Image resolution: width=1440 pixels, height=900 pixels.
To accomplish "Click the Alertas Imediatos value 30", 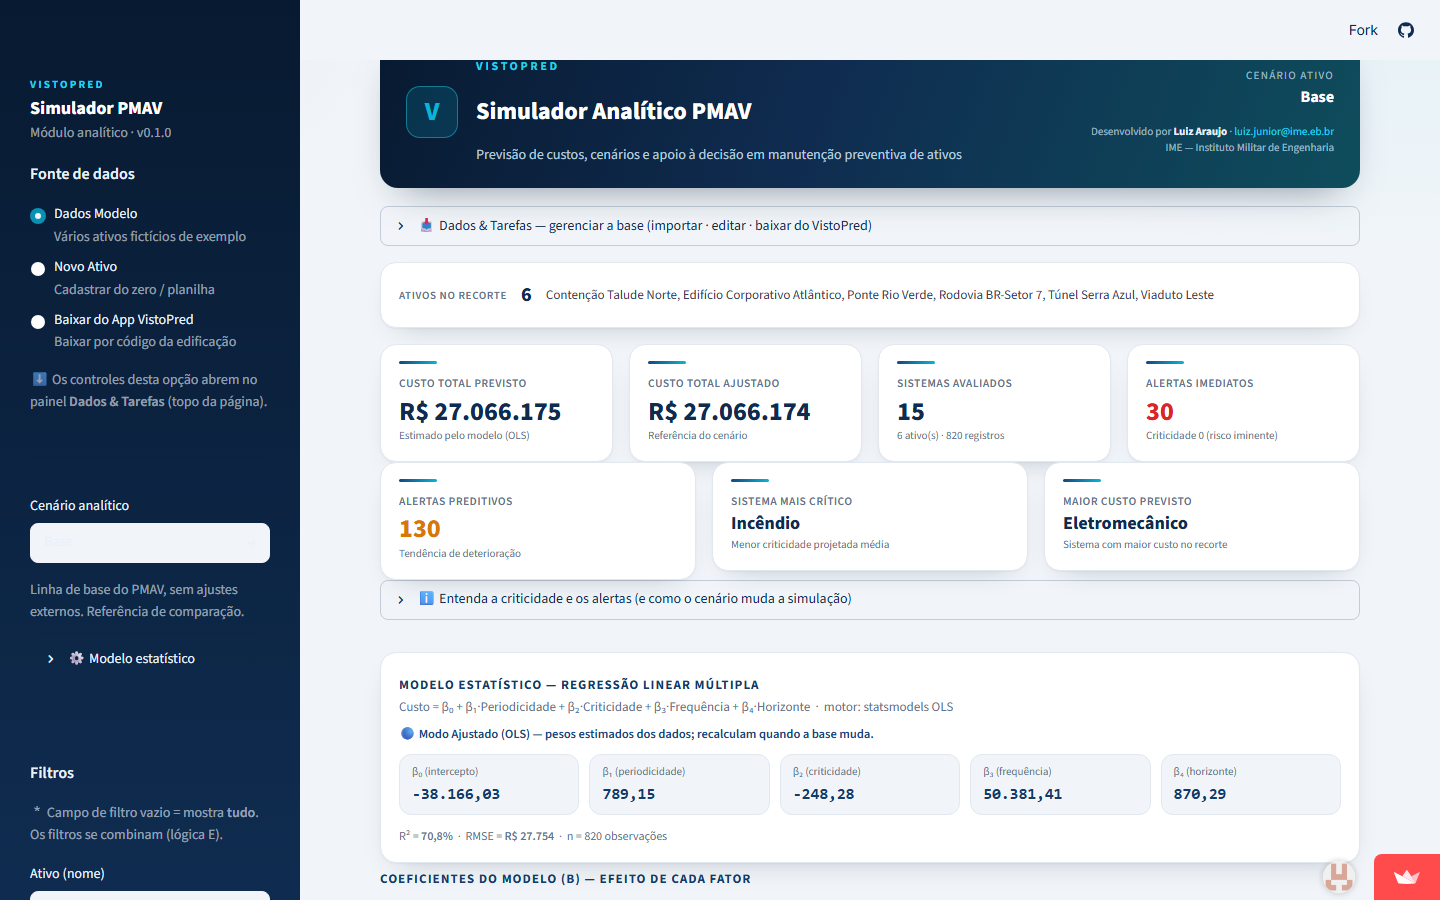I will tap(1160, 411).
